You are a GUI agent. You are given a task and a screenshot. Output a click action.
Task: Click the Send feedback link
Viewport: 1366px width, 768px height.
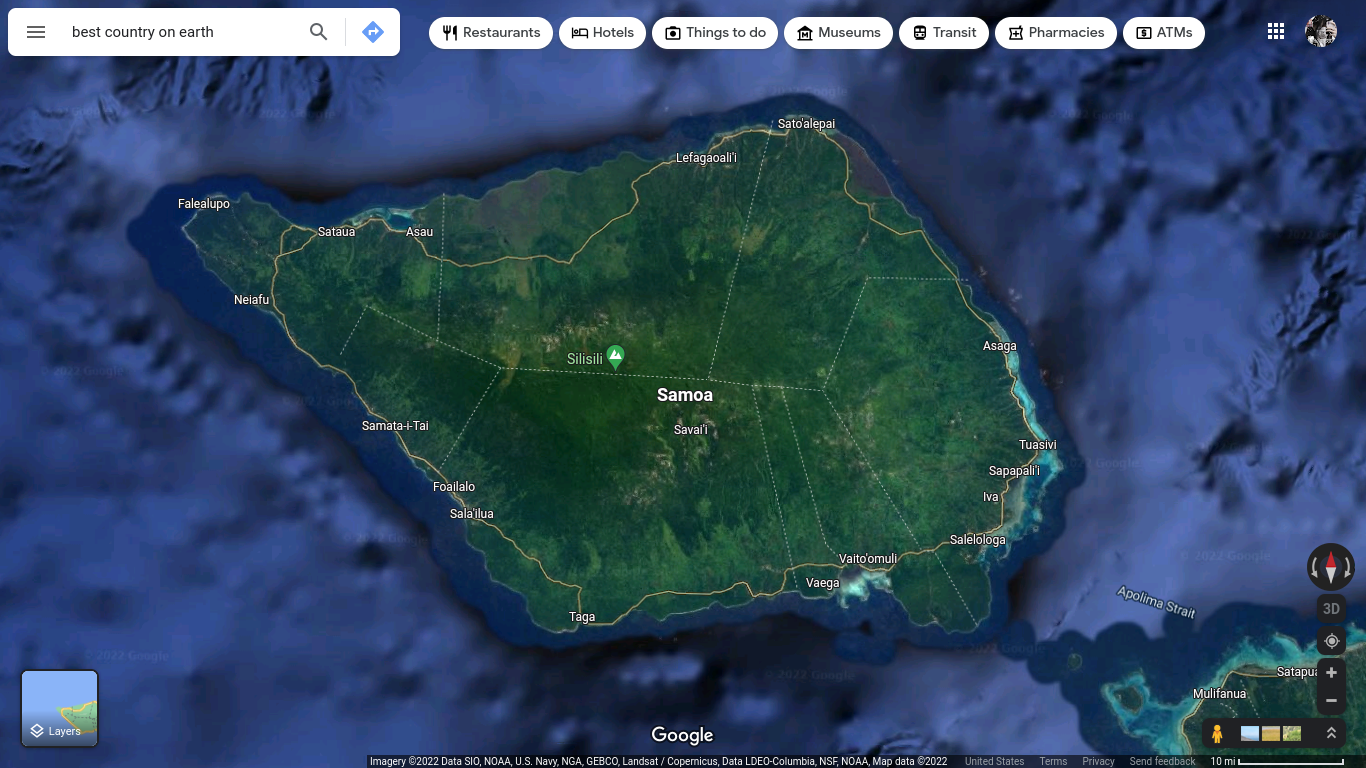1162,762
